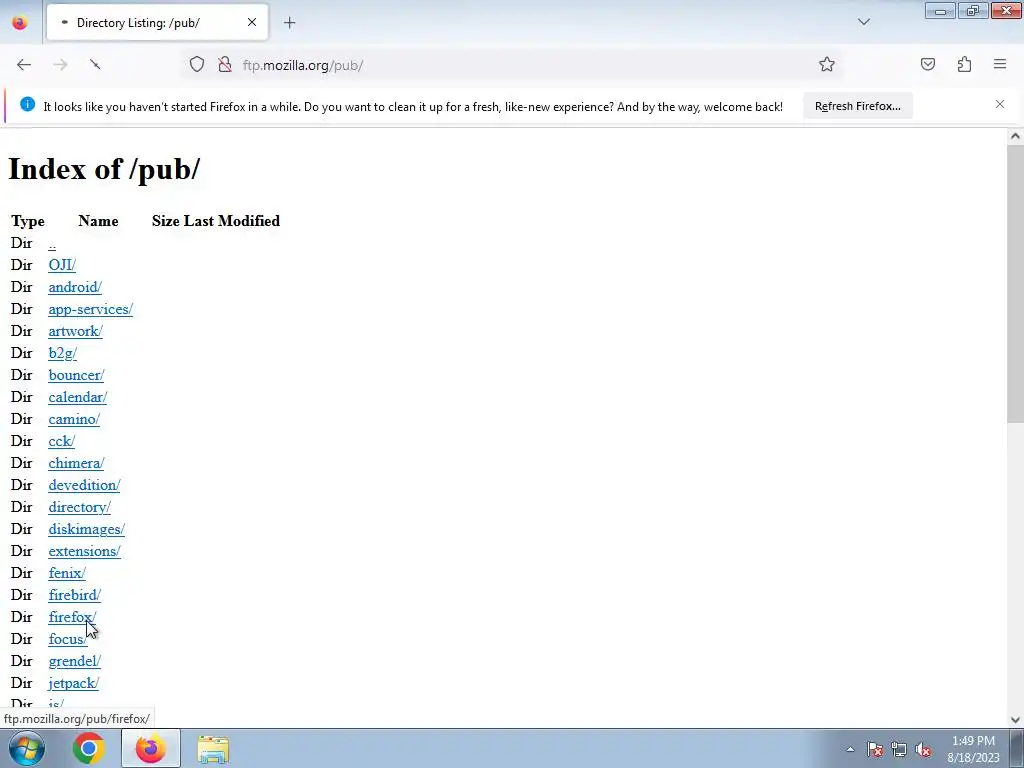Click the Refresh Firefox... button
The width and height of the screenshot is (1024, 768).
pyautogui.click(x=857, y=106)
